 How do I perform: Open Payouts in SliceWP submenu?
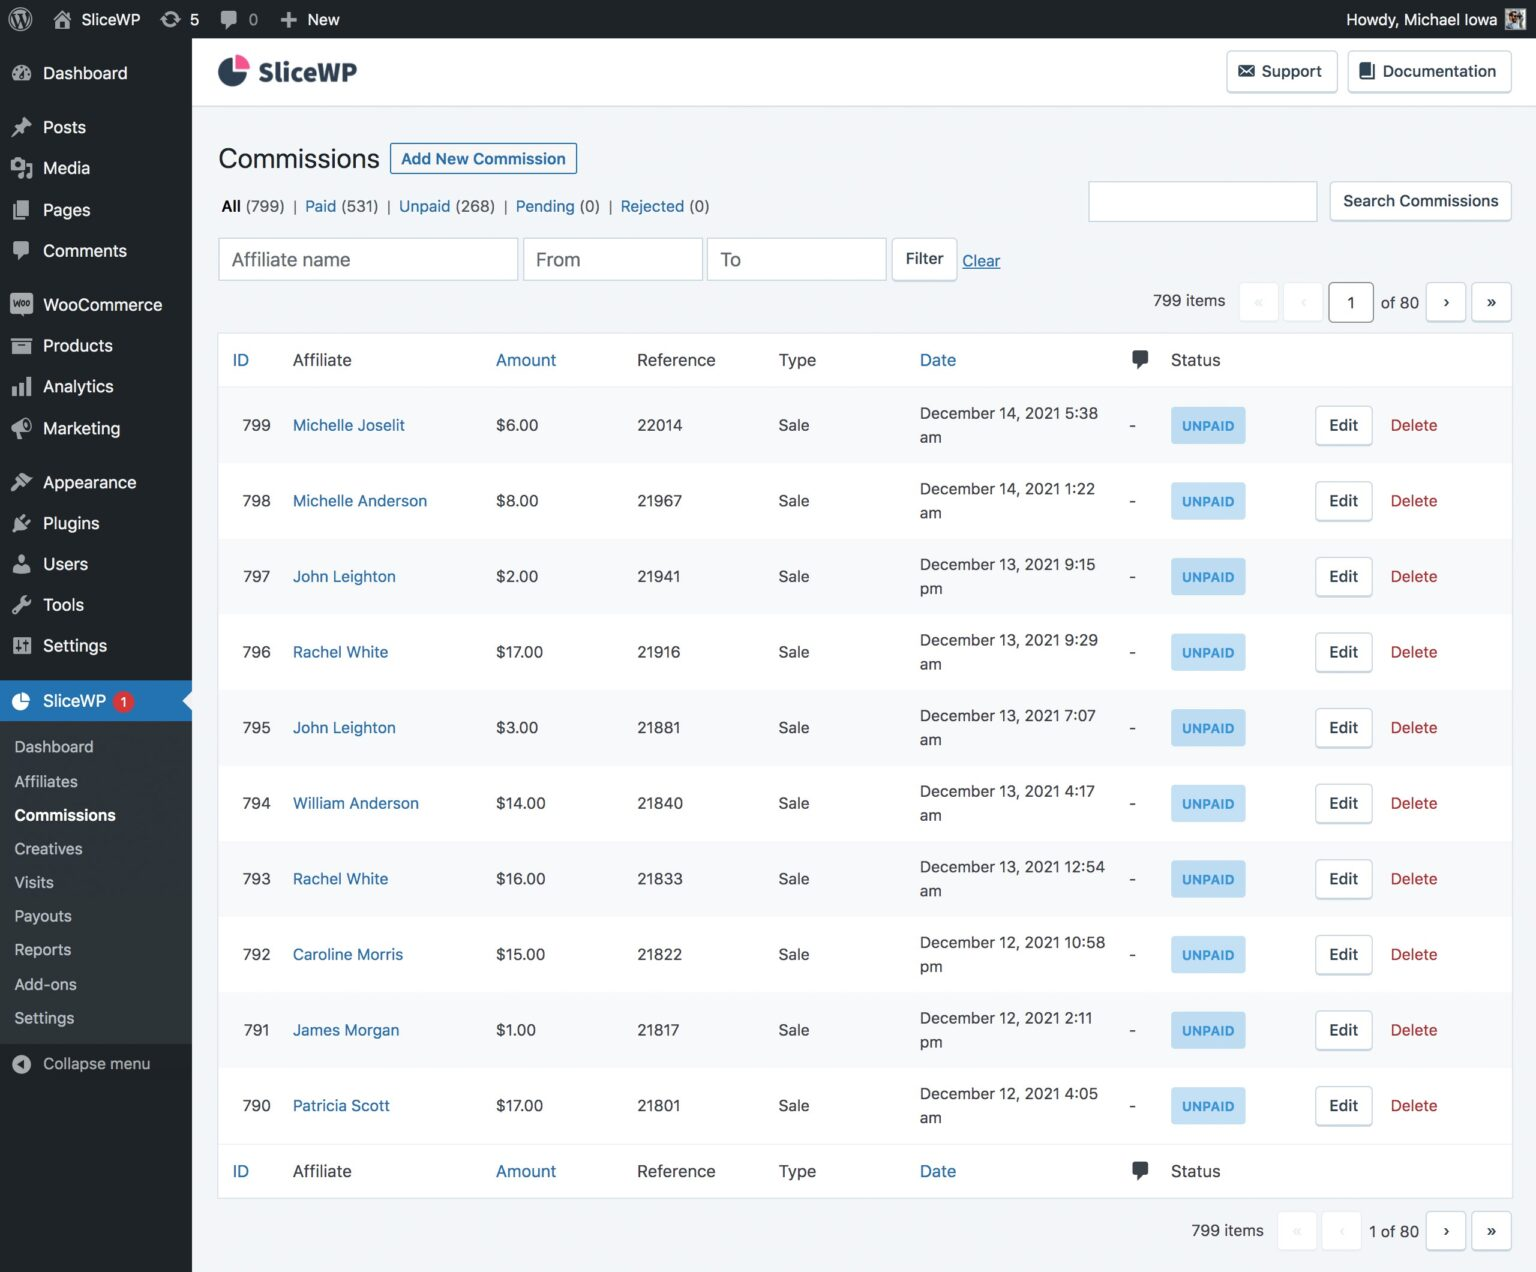tap(43, 916)
